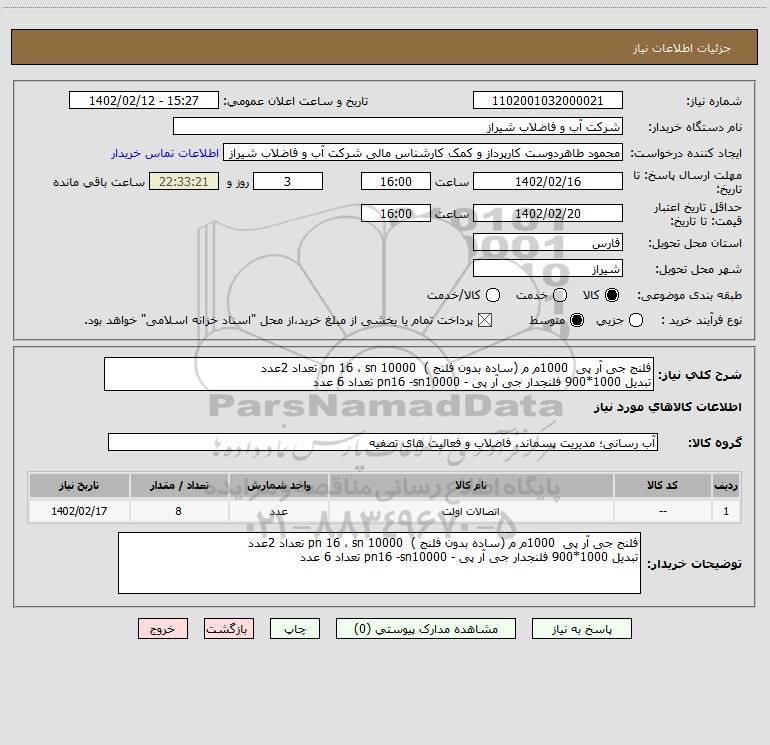The width and height of the screenshot is (770, 745).
Task: Click the توضیحات خریدار text area
Action: click(379, 563)
